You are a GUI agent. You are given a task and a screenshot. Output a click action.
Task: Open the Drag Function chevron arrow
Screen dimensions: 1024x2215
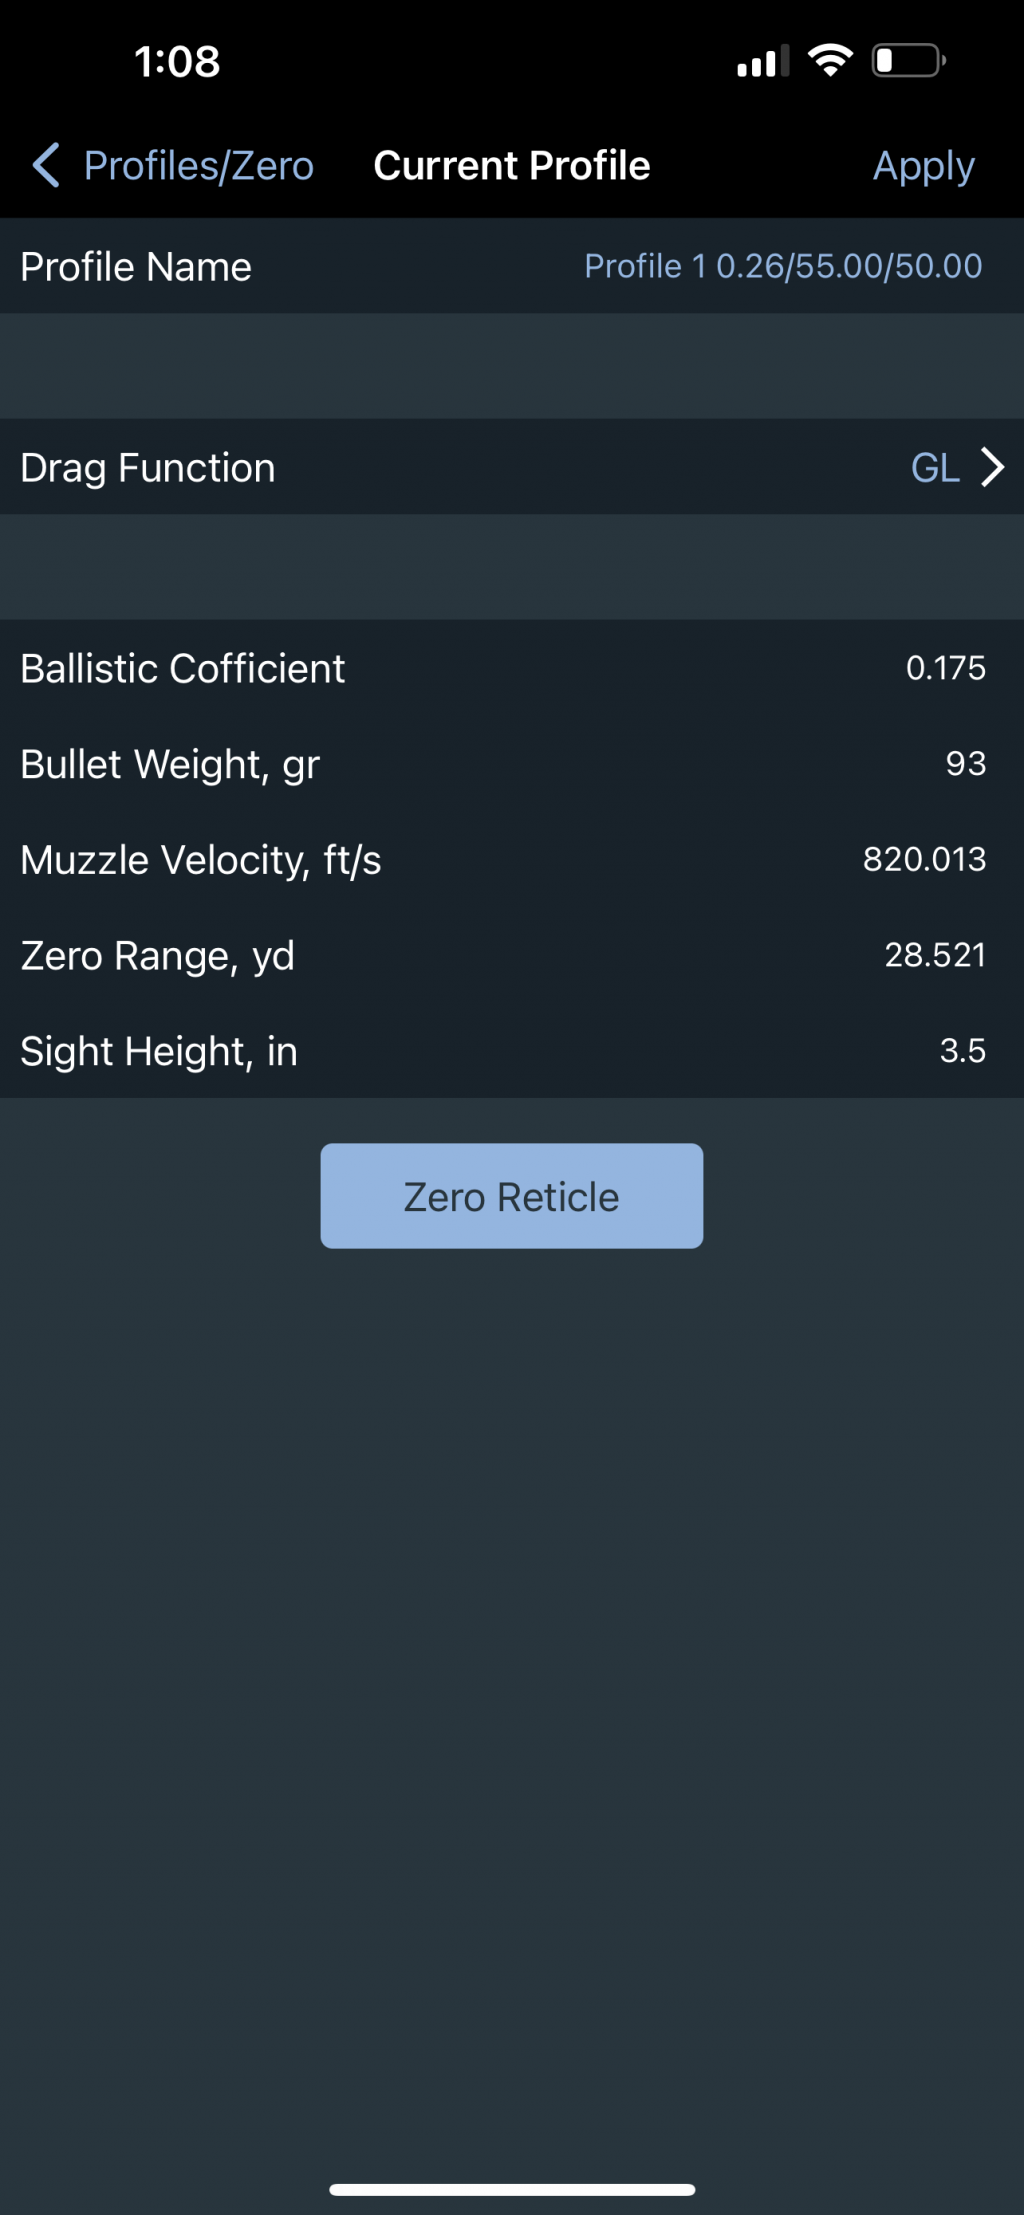click(992, 467)
